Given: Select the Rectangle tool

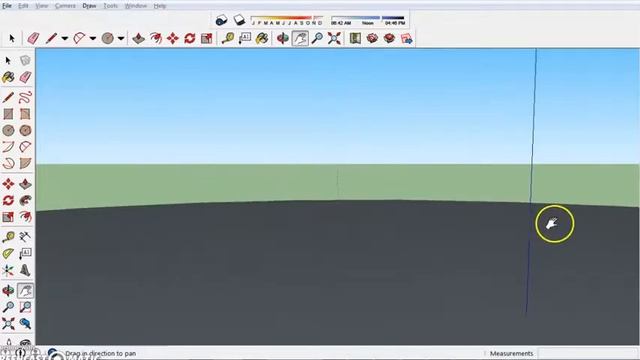Looking at the screenshot, I should click(x=8, y=114).
